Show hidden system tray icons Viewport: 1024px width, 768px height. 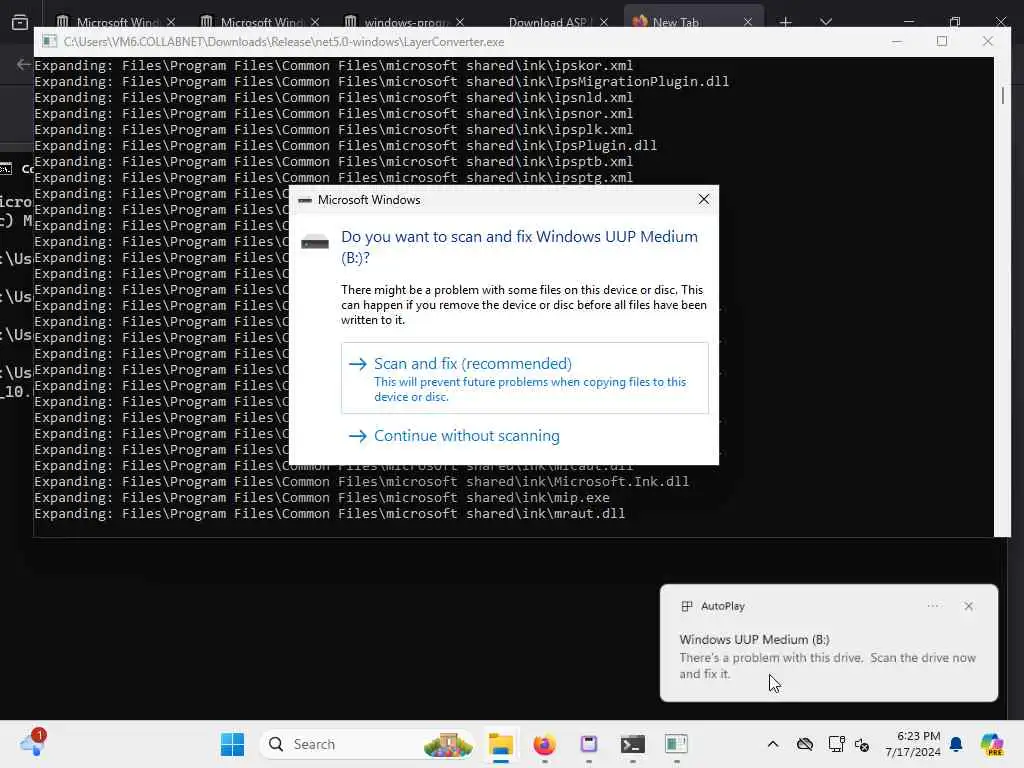tap(773, 744)
